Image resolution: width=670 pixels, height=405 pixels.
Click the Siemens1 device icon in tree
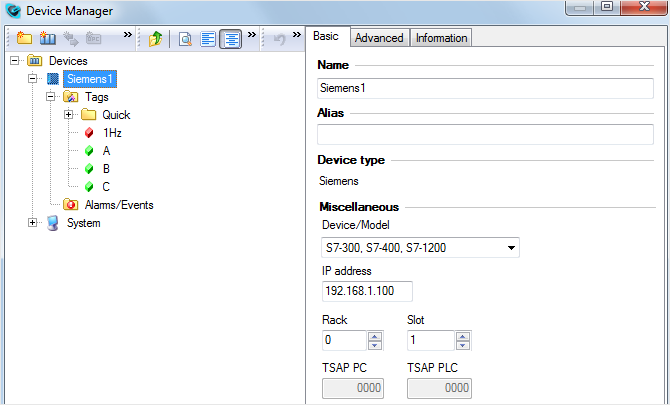[x=53, y=79]
